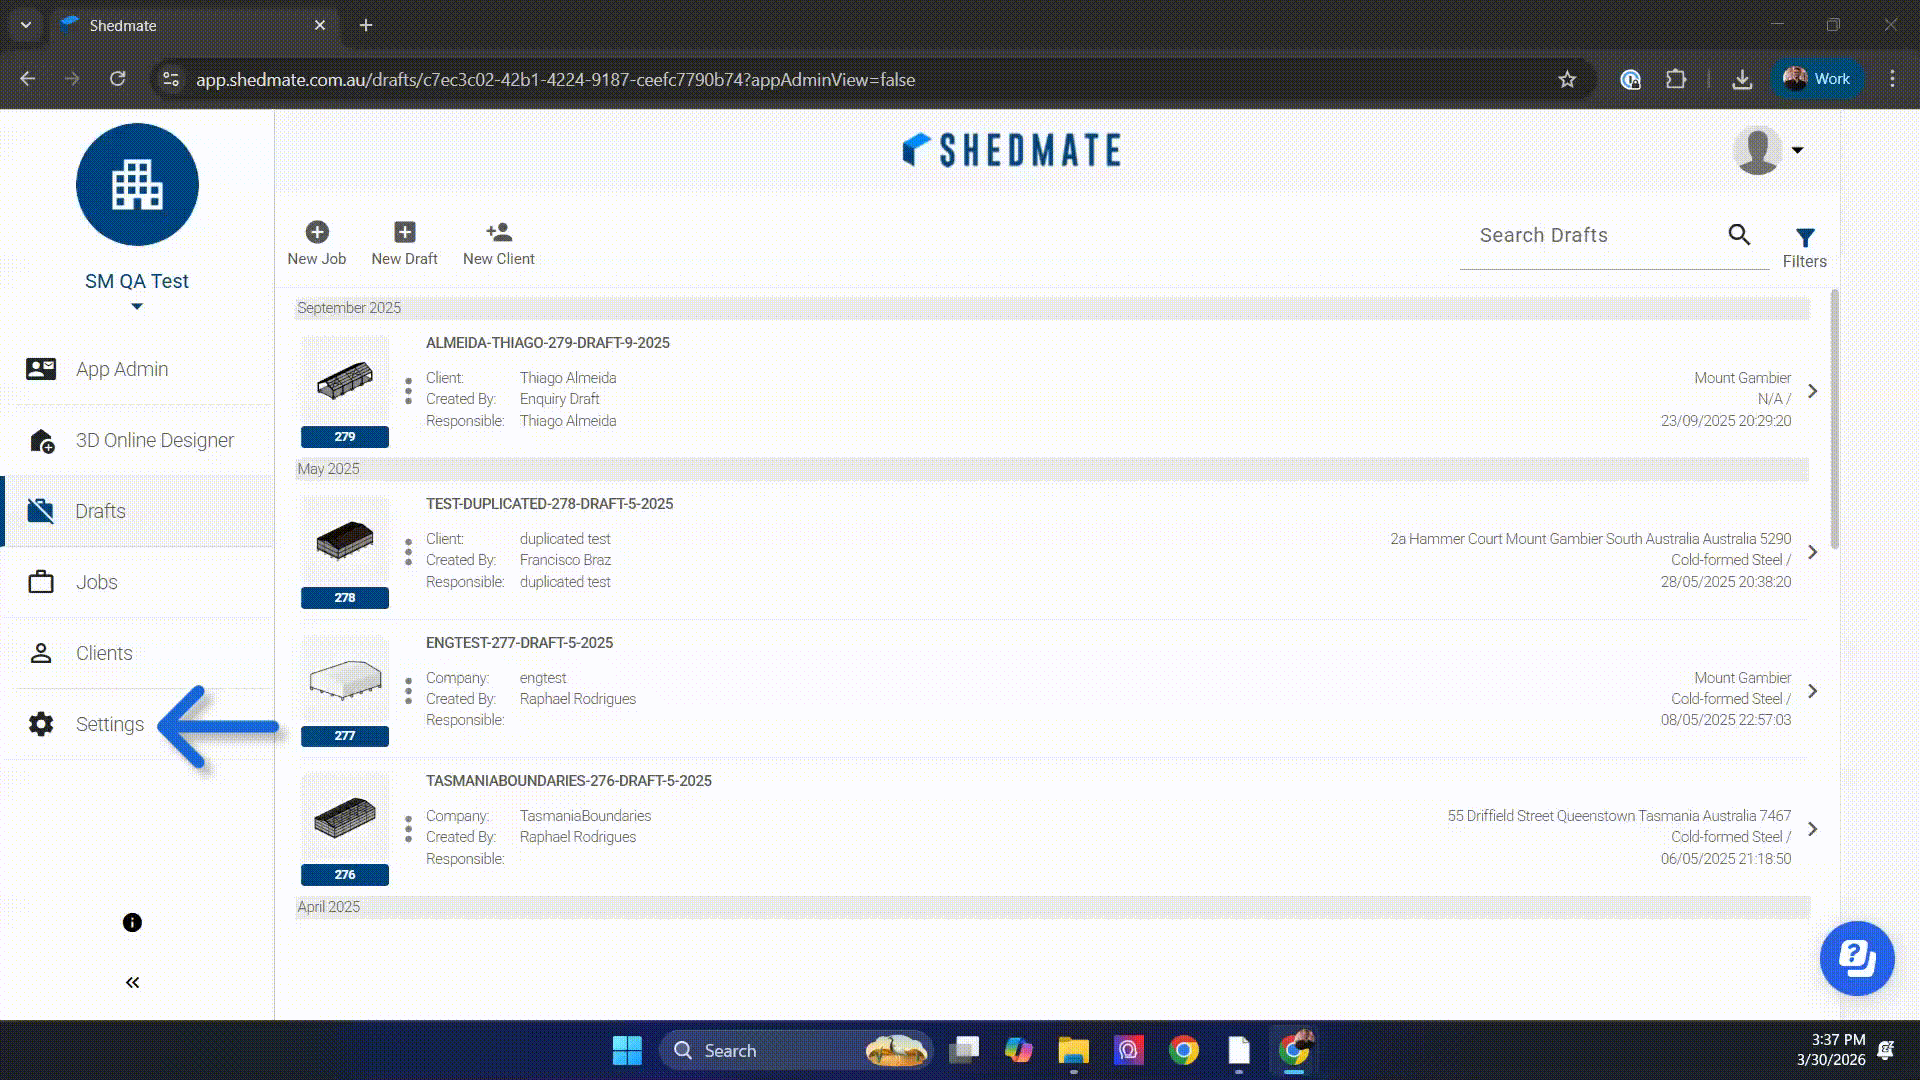Image resolution: width=1920 pixels, height=1080 pixels.
Task: Open the Filters funnel icon
Action: pos(1804,238)
